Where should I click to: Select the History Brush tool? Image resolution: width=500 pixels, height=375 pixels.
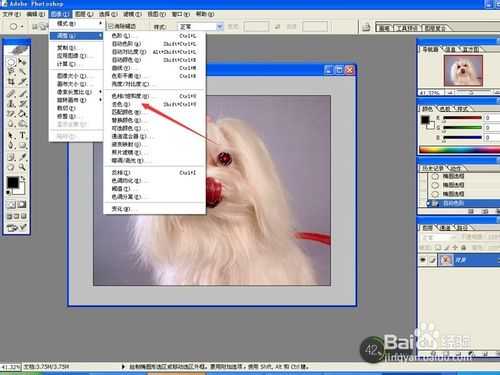tap(22, 103)
